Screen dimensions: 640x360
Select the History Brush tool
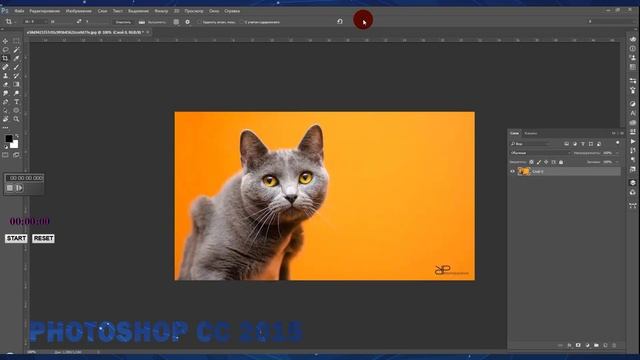point(16,76)
